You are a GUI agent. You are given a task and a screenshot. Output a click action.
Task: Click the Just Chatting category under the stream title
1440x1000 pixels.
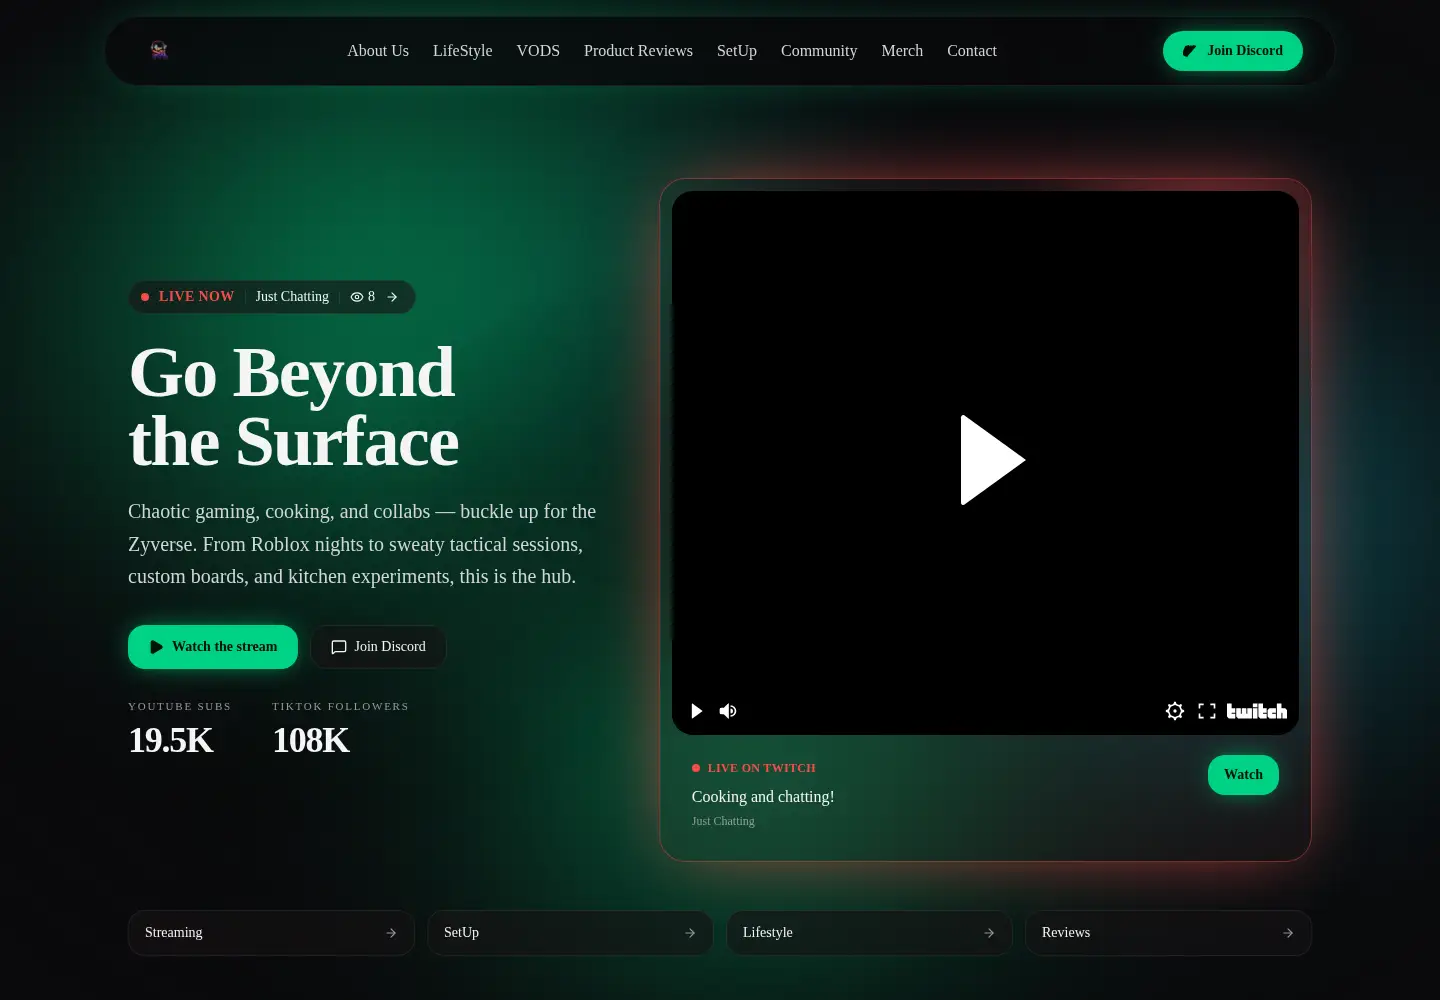723,821
